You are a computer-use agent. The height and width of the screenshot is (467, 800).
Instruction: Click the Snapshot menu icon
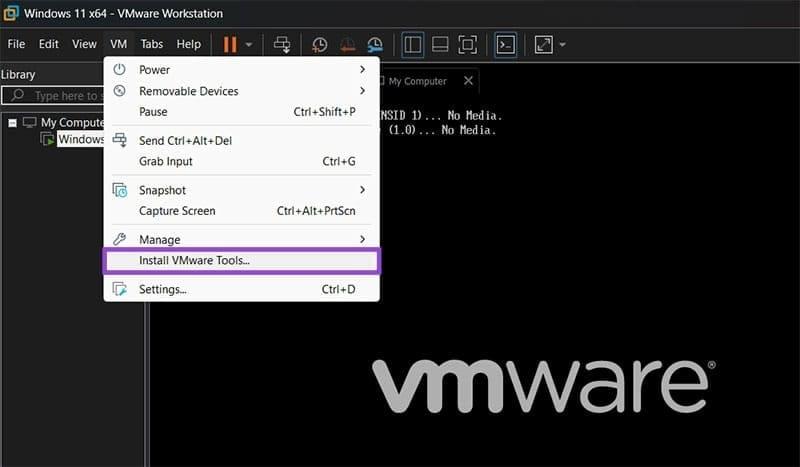(x=120, y=190)
